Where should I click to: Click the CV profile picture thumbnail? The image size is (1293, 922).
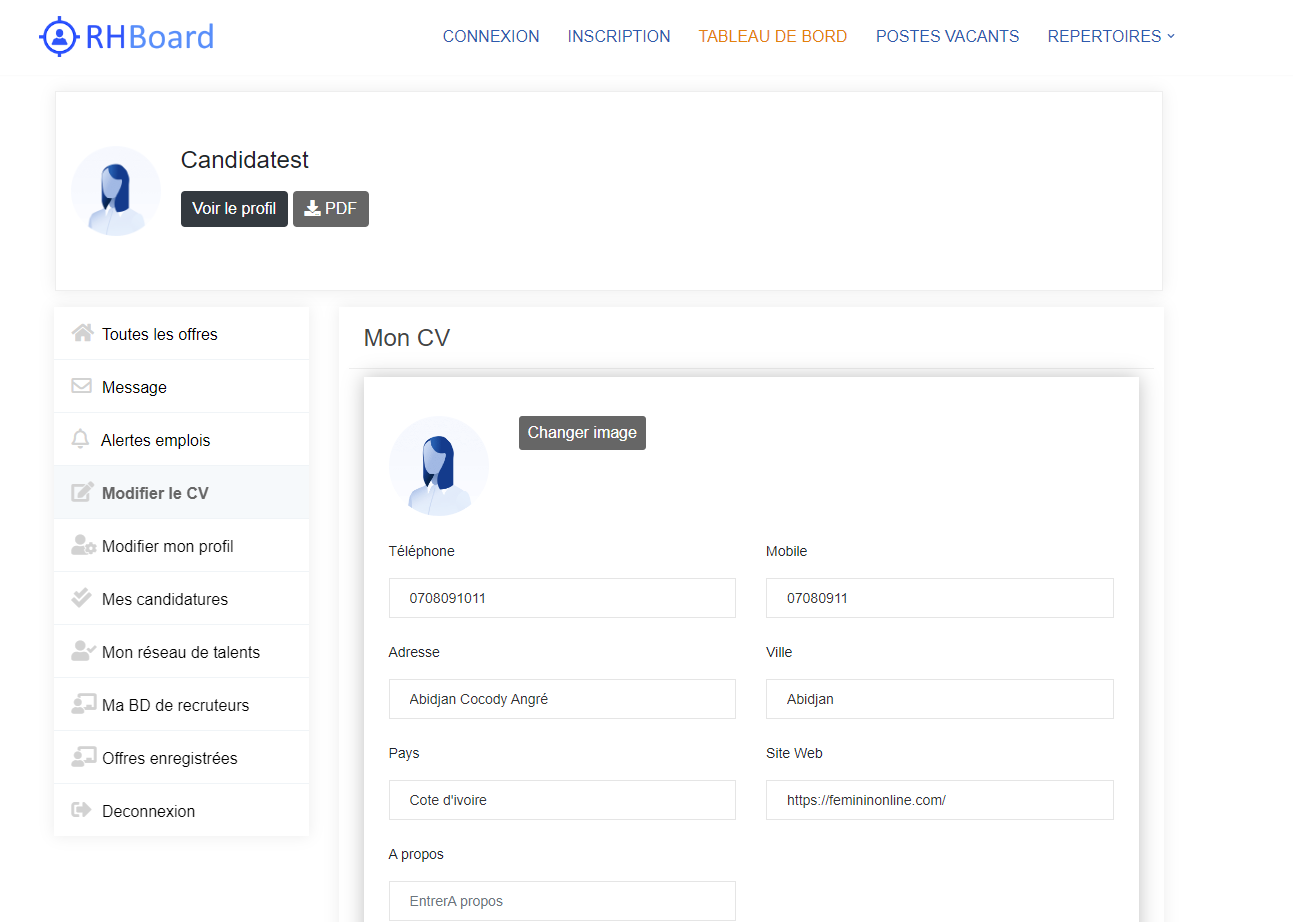438,466
